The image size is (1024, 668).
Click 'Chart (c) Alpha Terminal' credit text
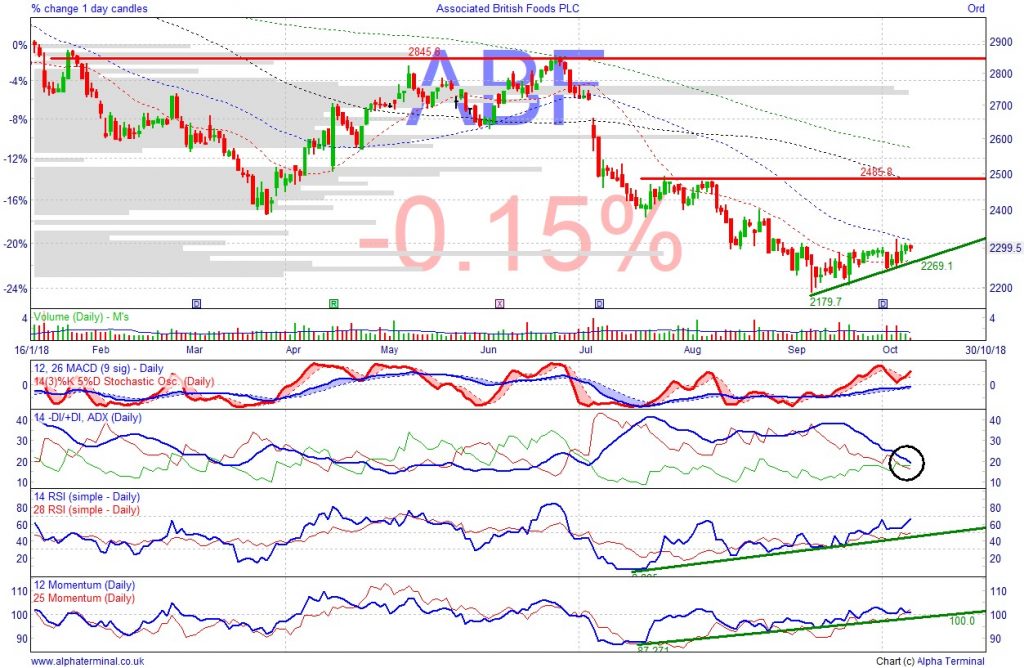click(931, 661)
